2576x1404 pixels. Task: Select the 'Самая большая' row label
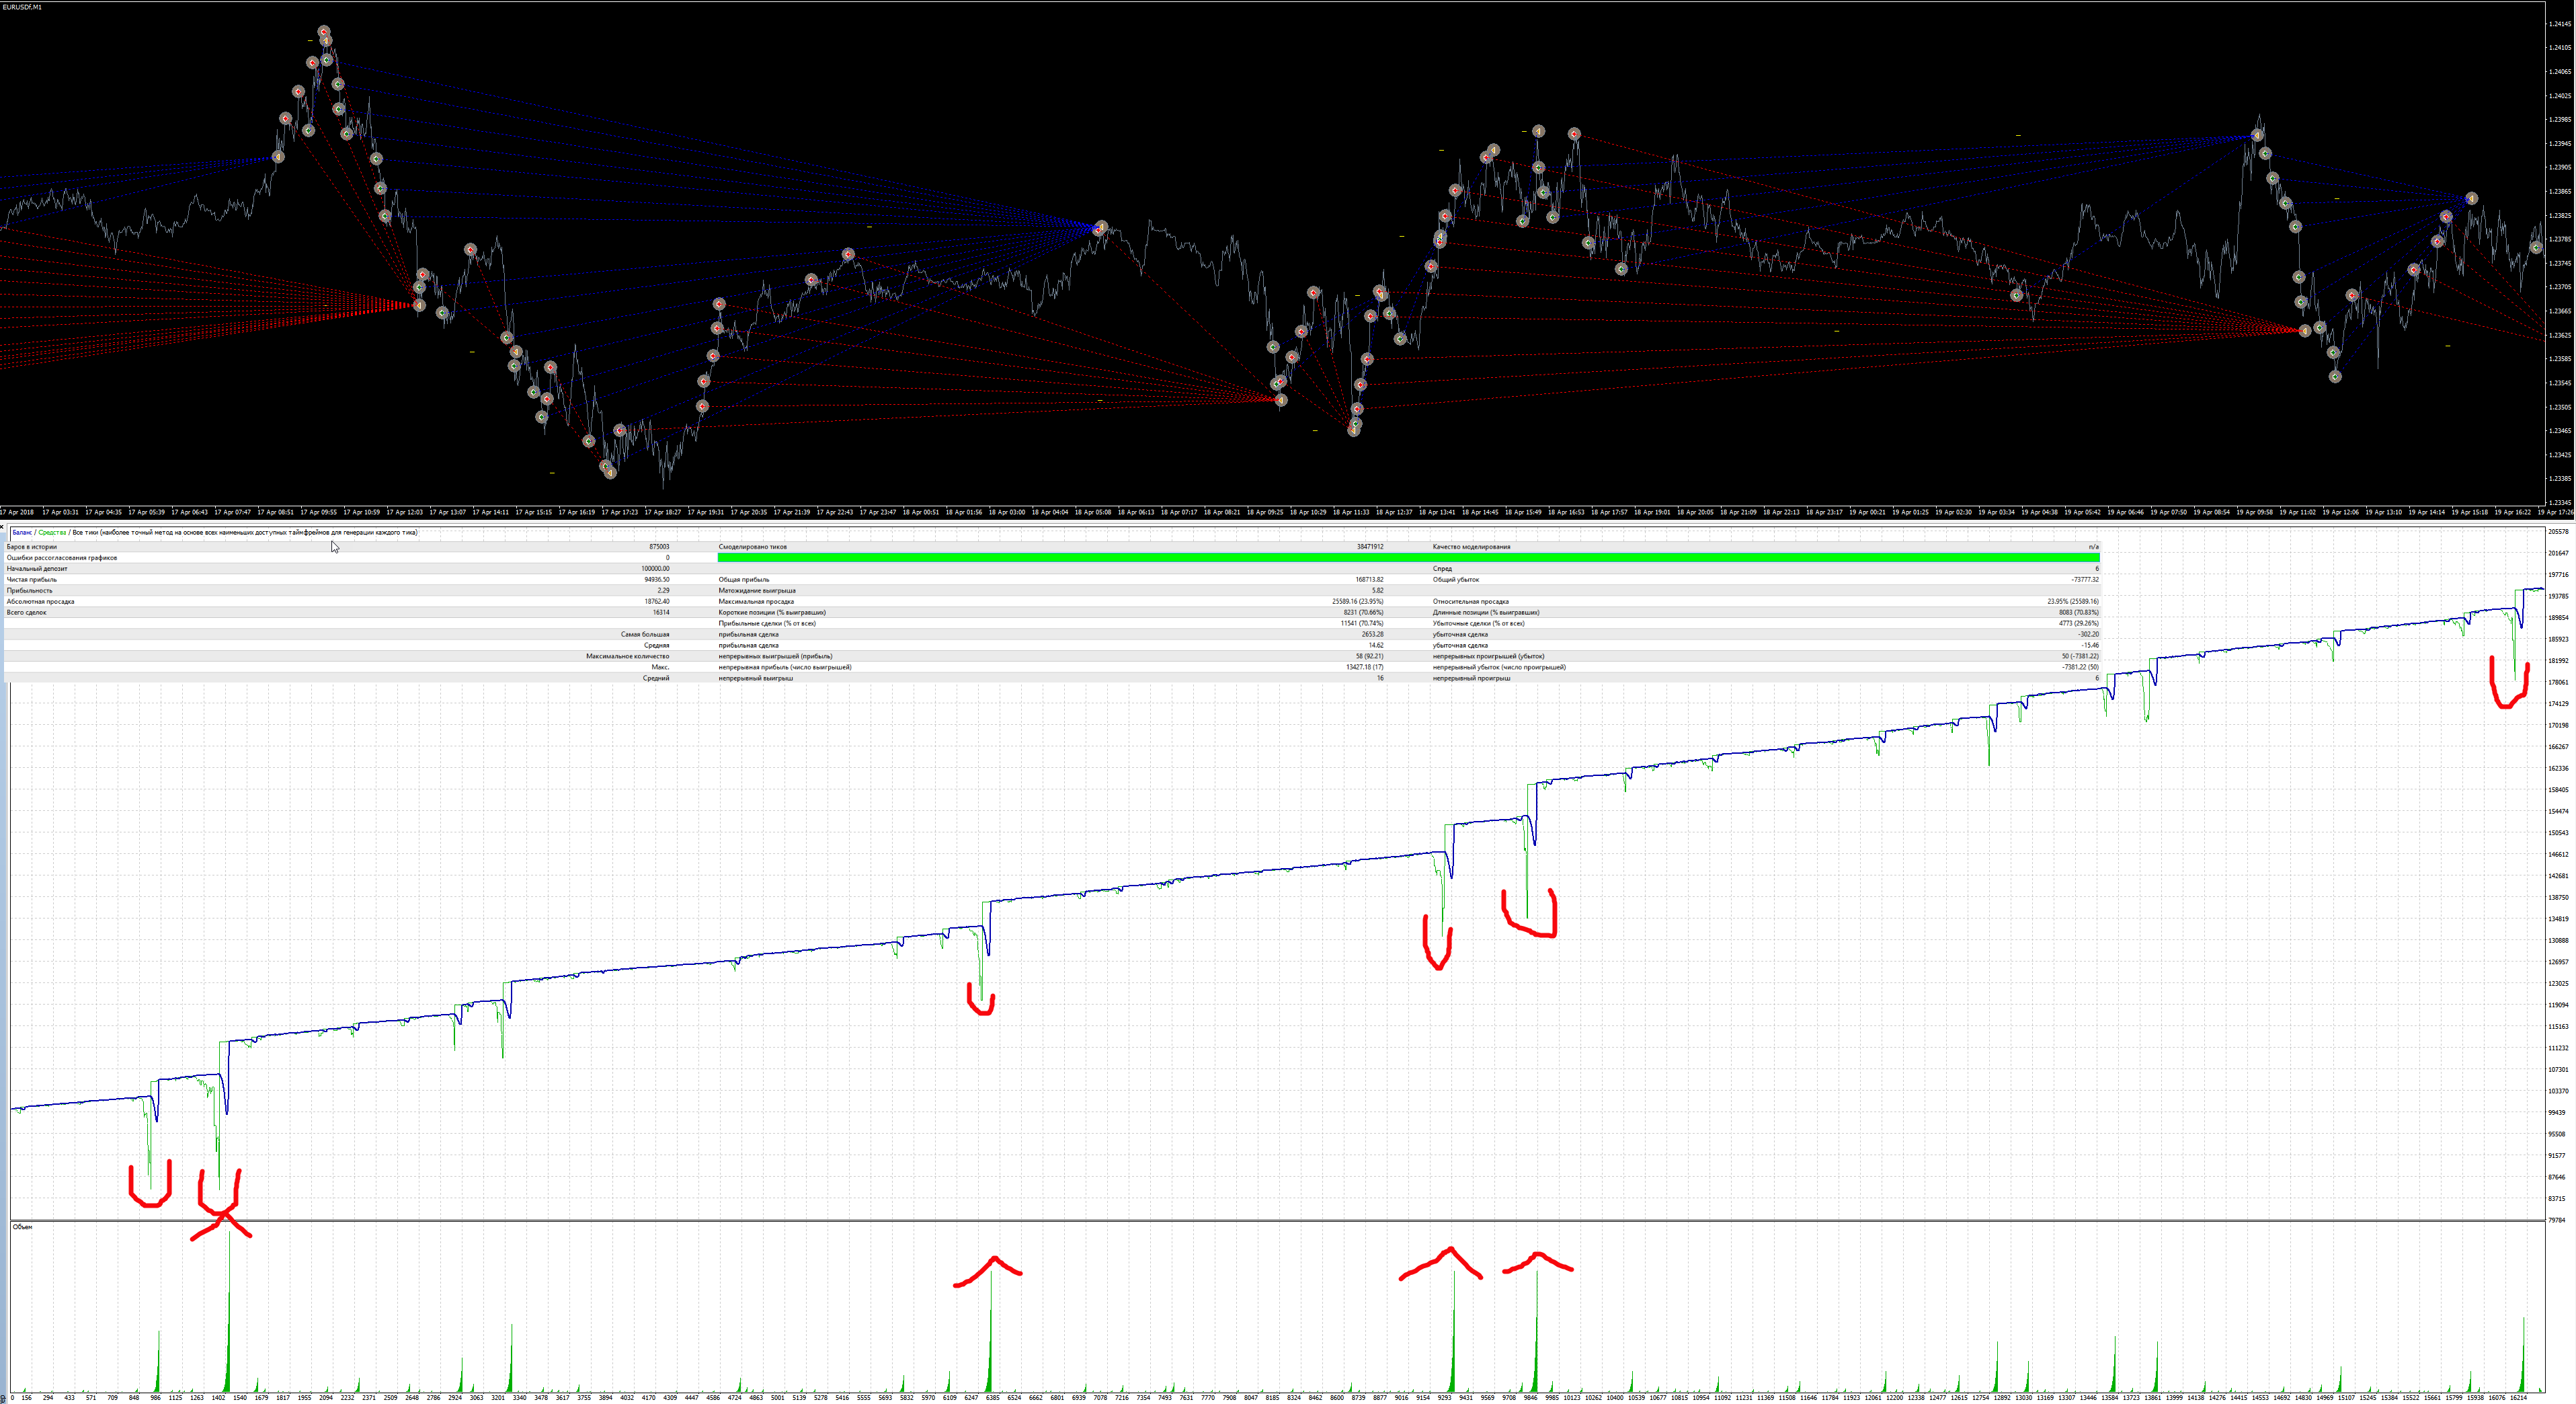click(645, 635)
